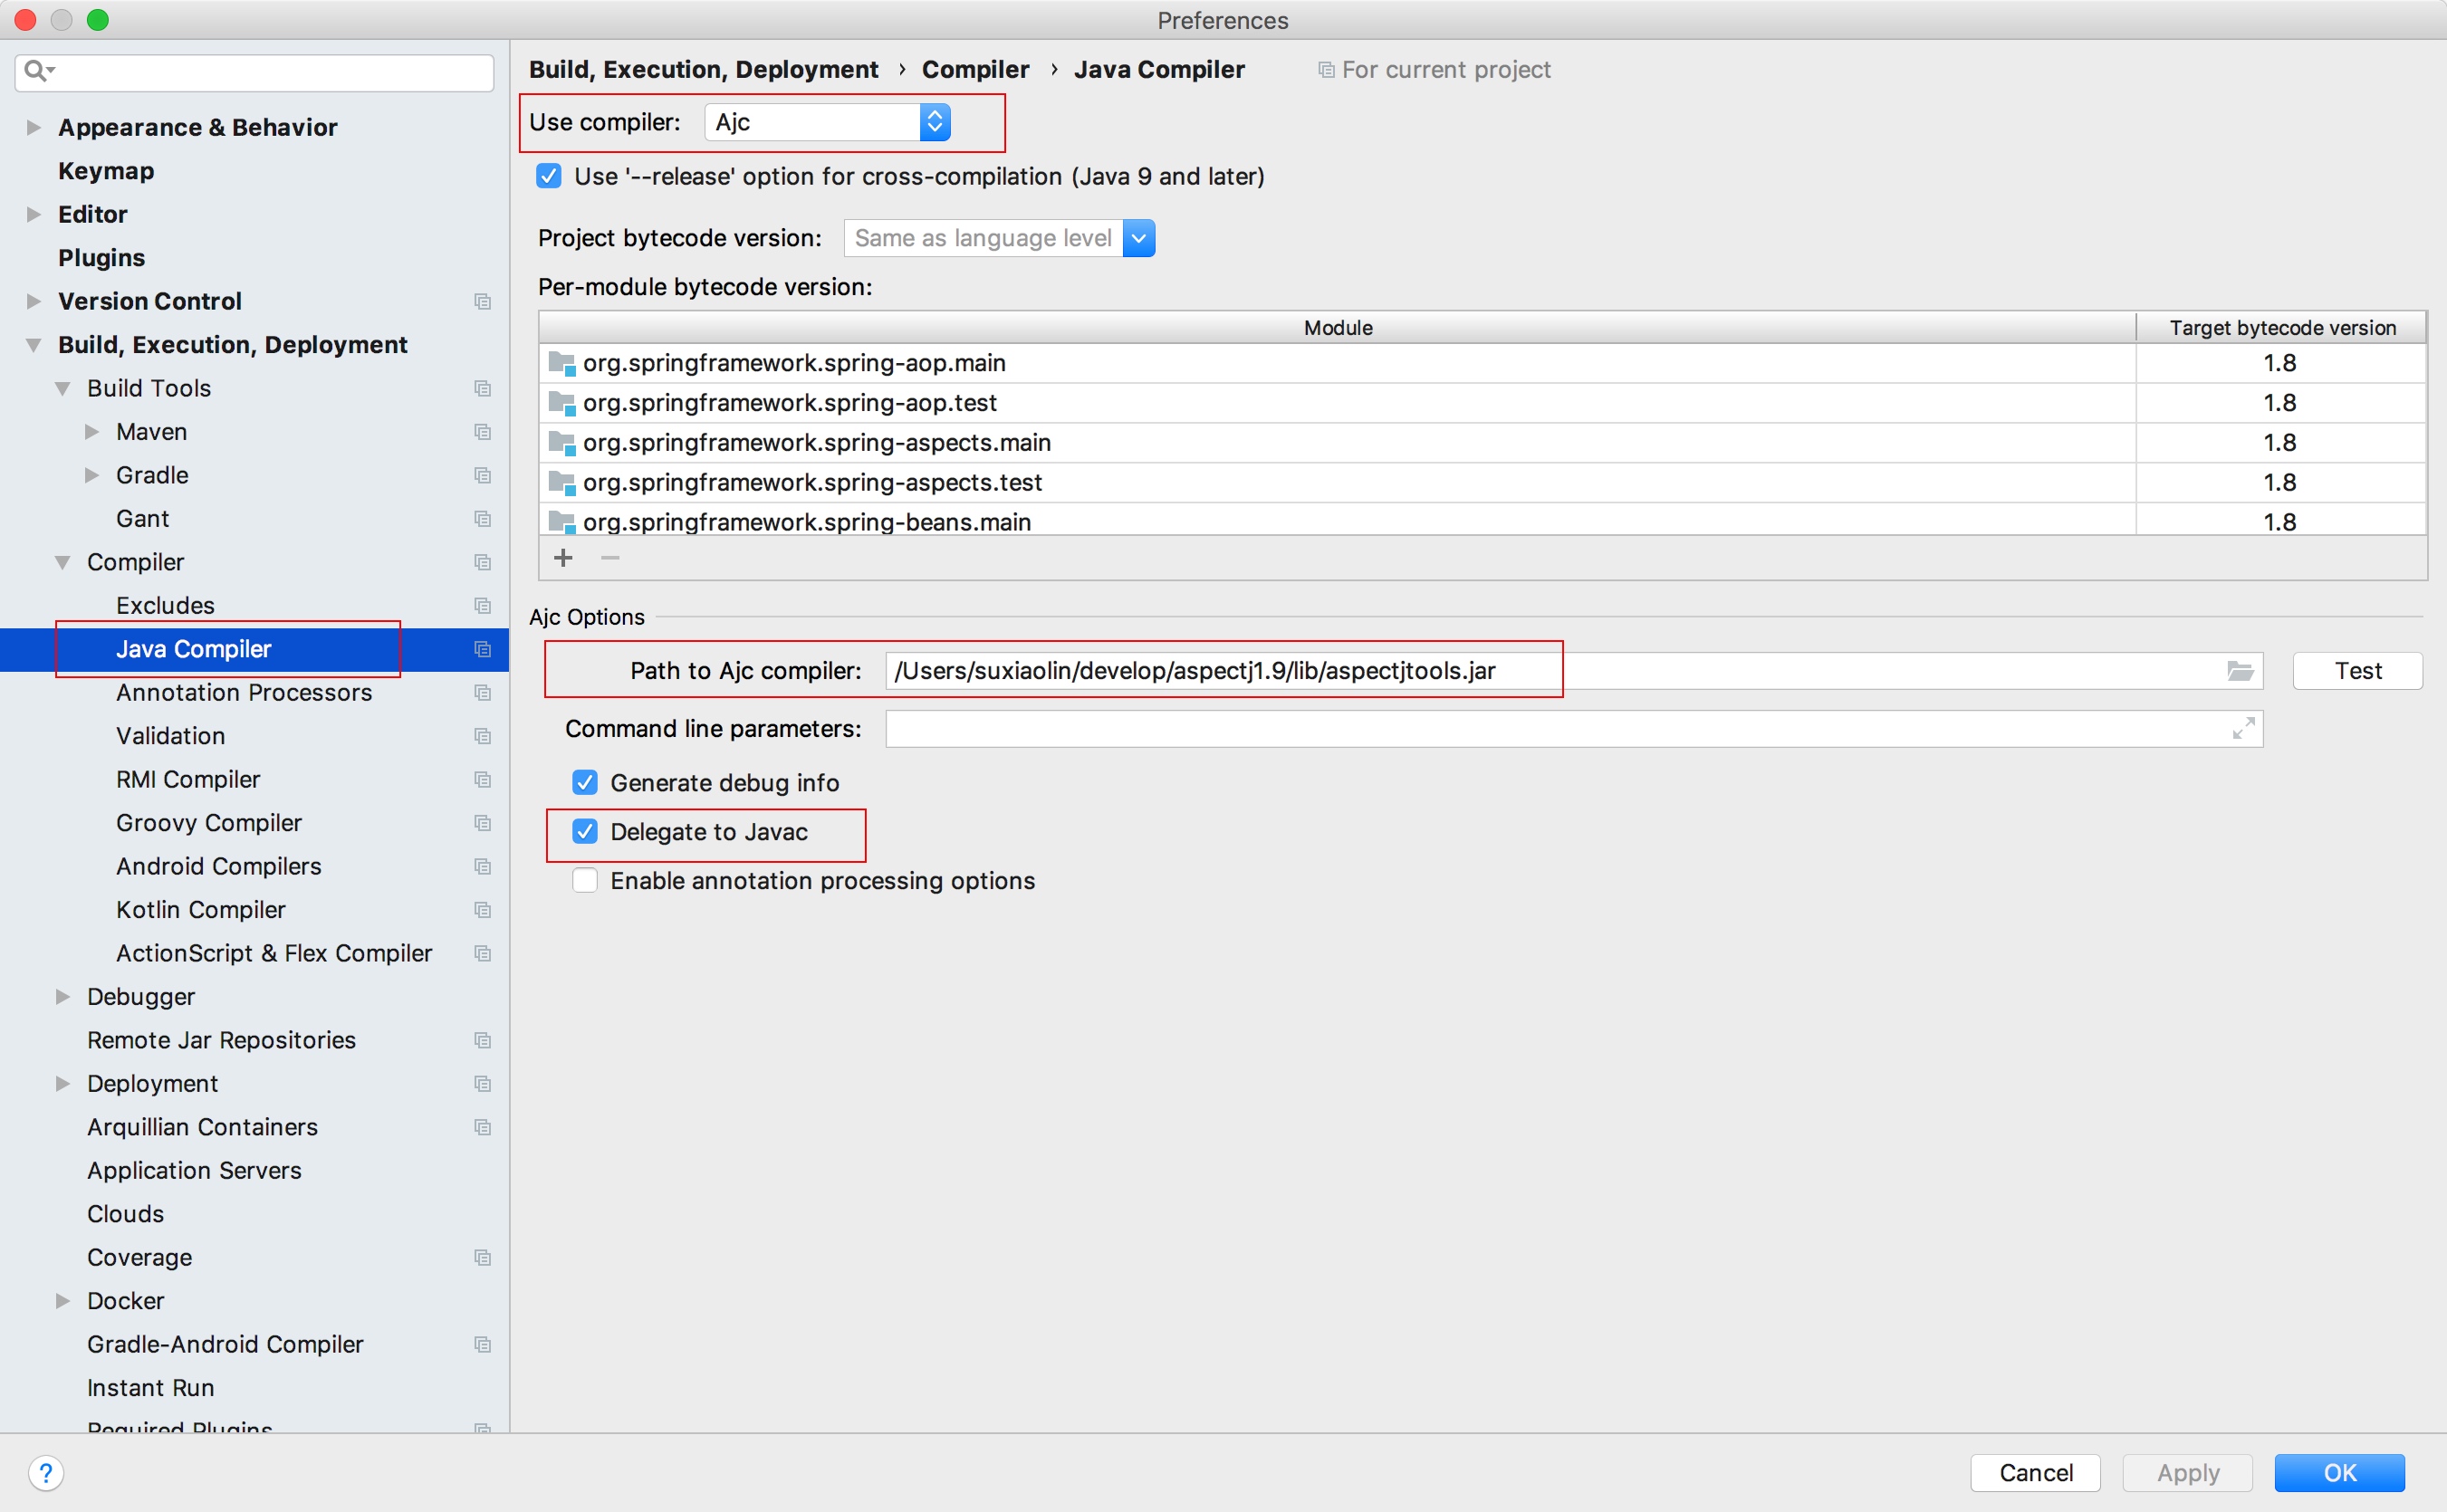Click project-level icon beside Coverage
The height and width of the screenshot is (1512, 2447).
[483, 1257]
